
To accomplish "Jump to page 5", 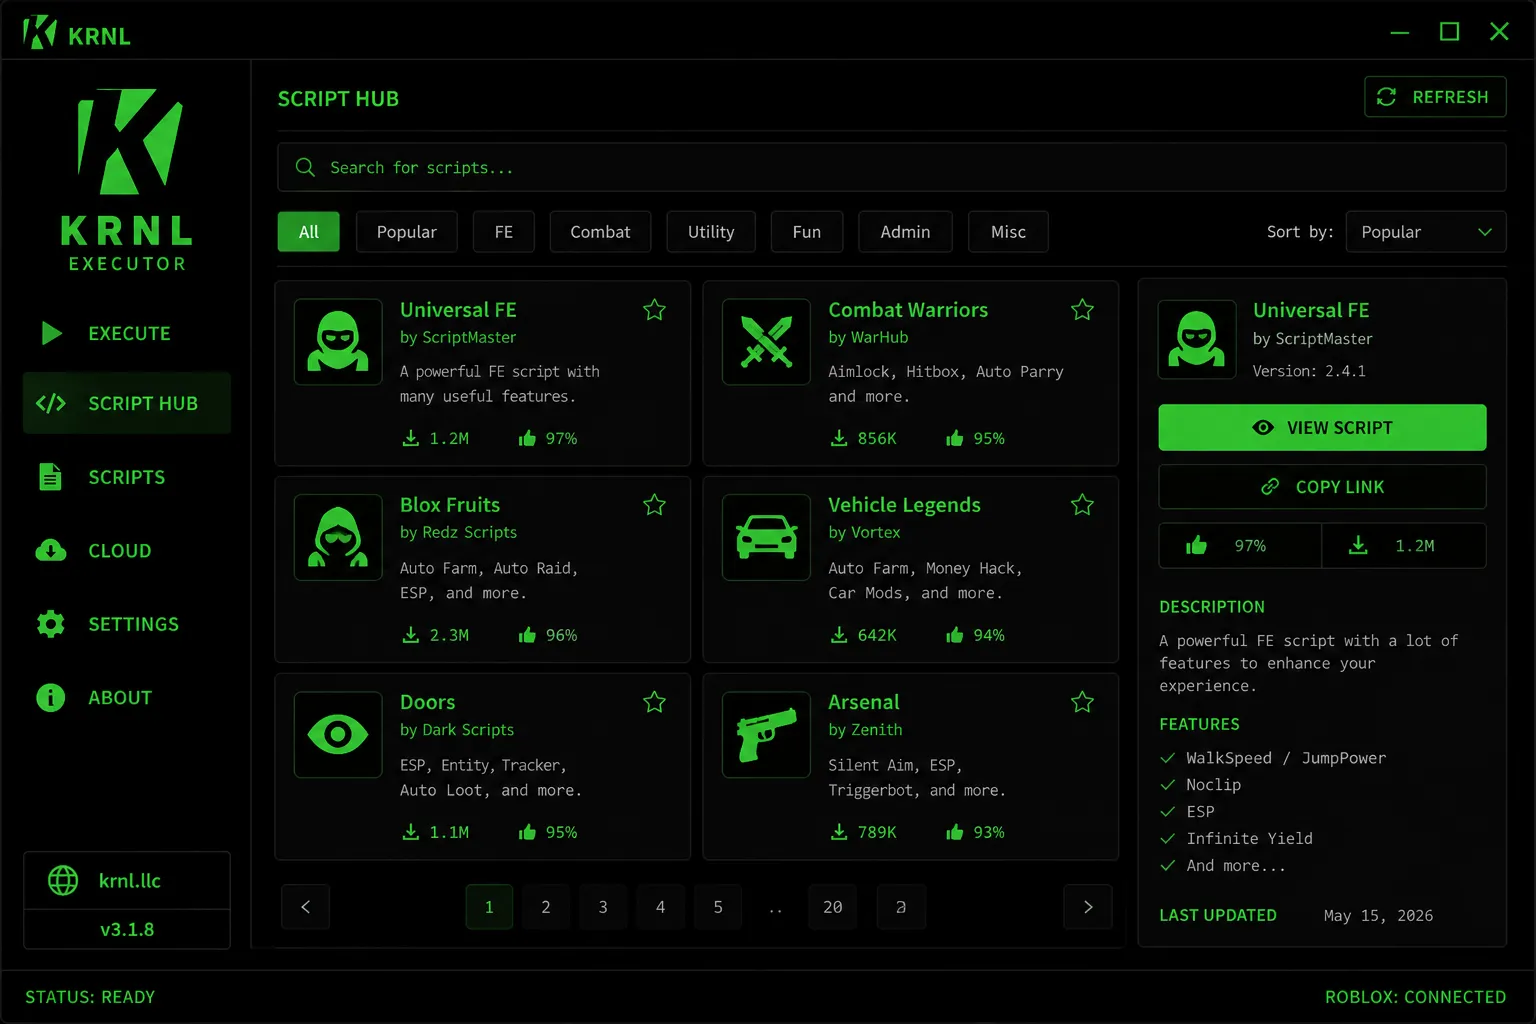I will pyautogui.click(x=718, y=907).
